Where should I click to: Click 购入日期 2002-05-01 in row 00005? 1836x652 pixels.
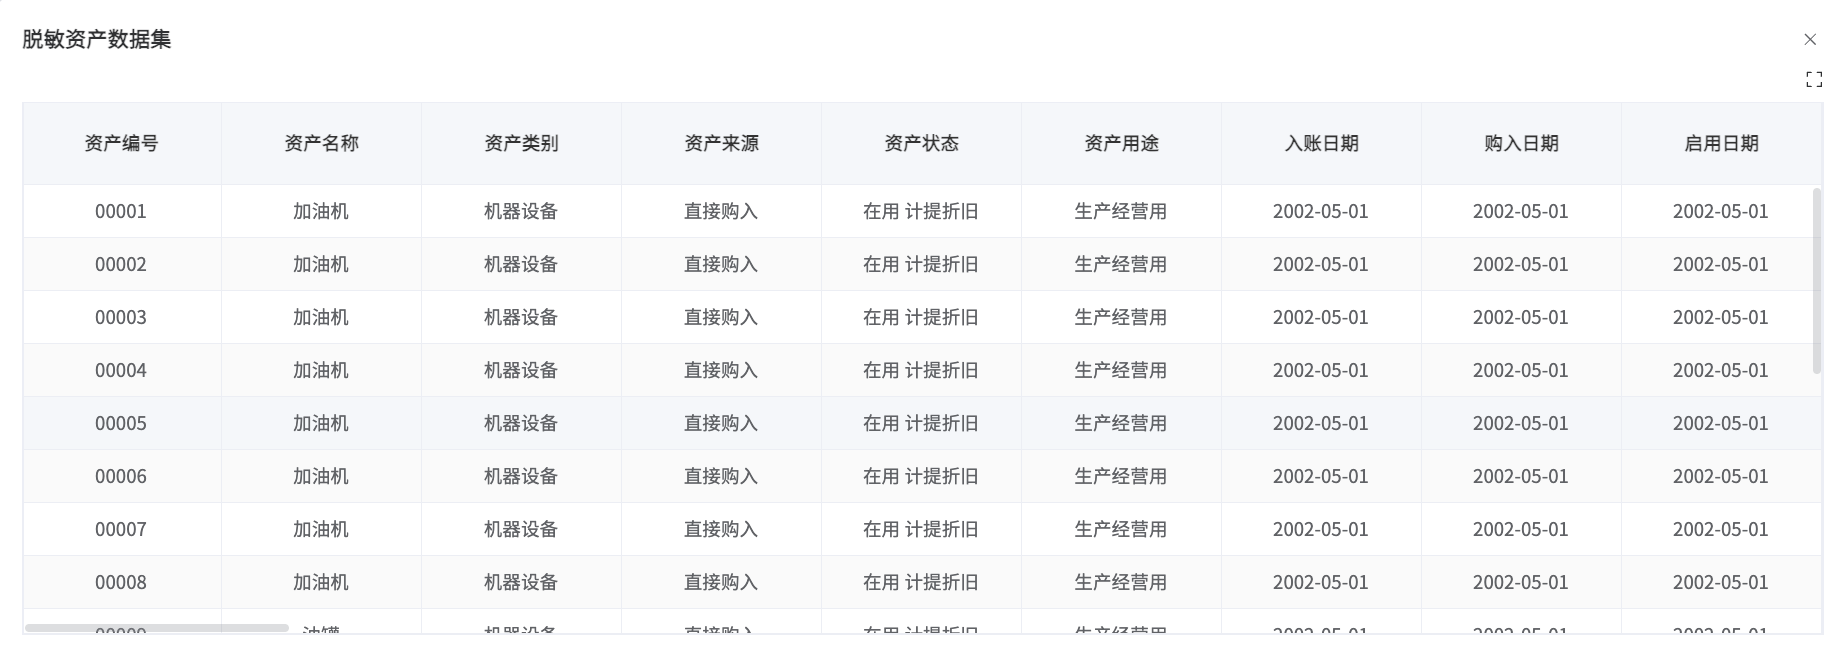tap(1521, 424)
